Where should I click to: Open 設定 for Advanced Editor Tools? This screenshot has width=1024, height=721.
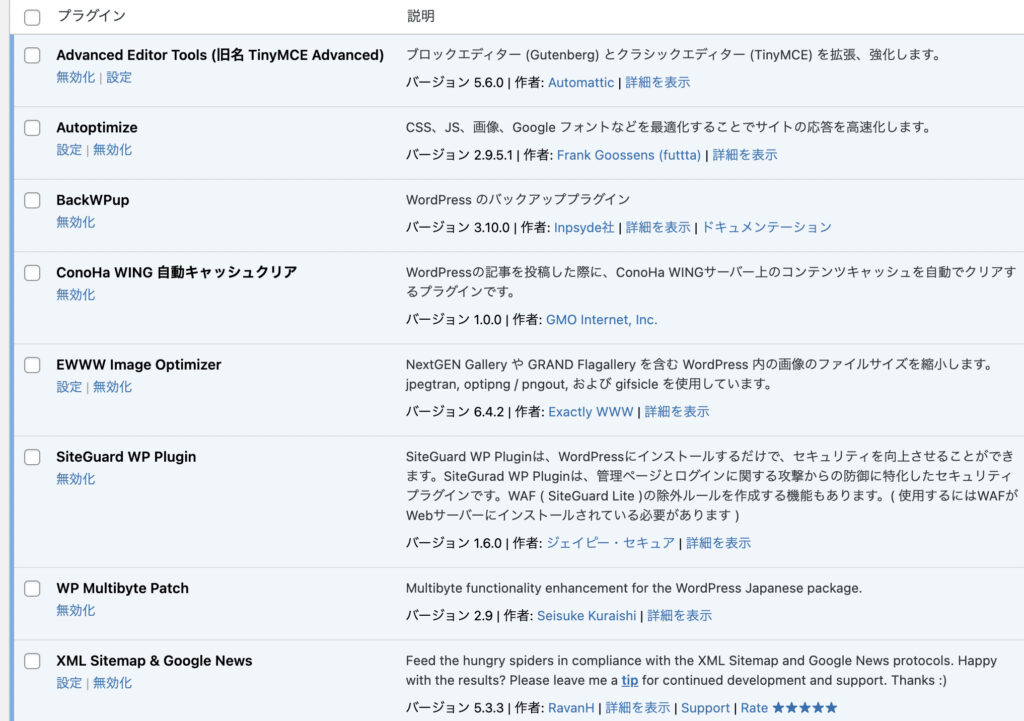pyautogui.click(x=119, y=77)
